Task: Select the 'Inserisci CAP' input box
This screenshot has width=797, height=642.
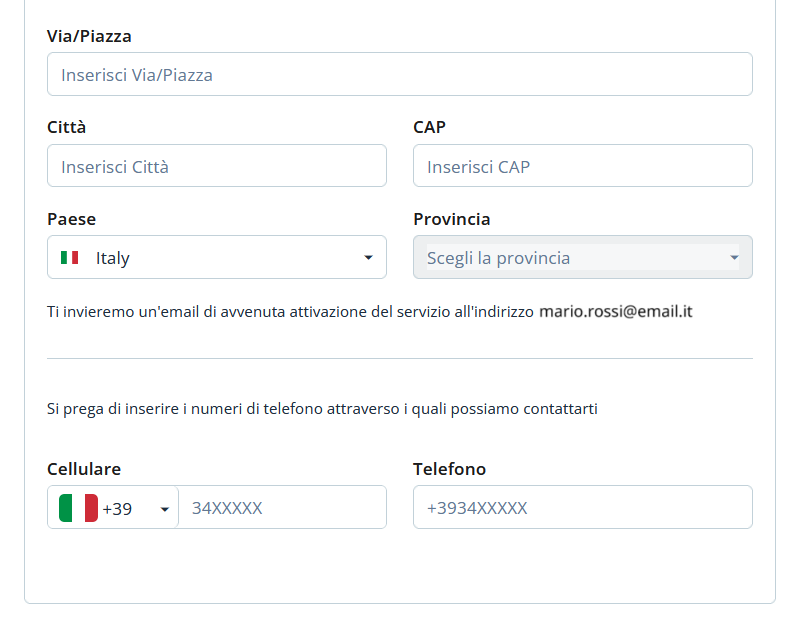Action: (582, 166)
